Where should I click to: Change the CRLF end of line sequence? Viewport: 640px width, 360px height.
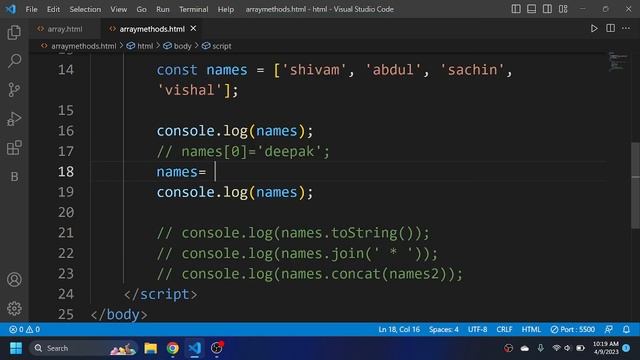(504, 329)
